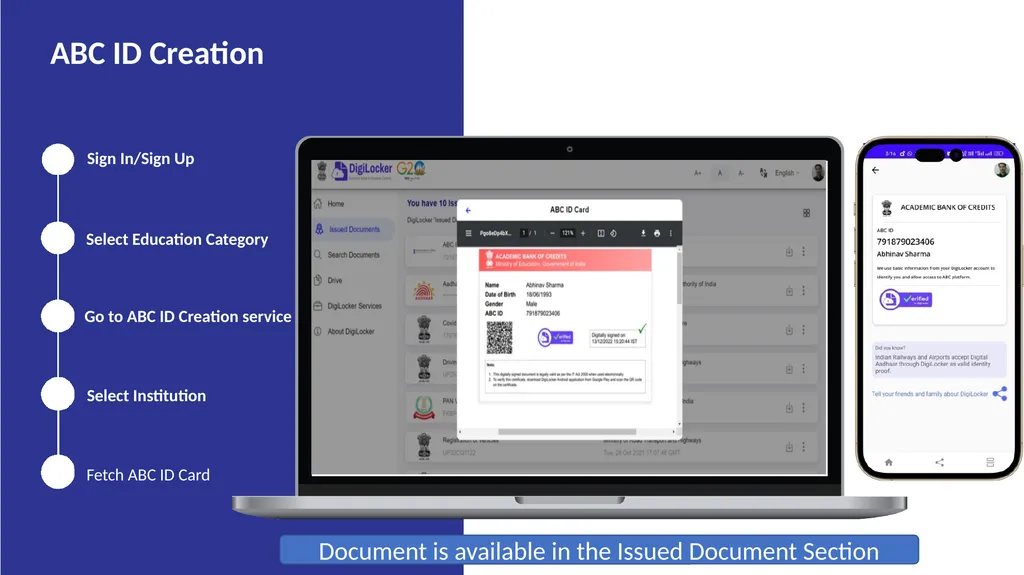Viewport: 1024px width, 575px height.
Task: Download the Aadhaar document row
Action: coord(789,291)
